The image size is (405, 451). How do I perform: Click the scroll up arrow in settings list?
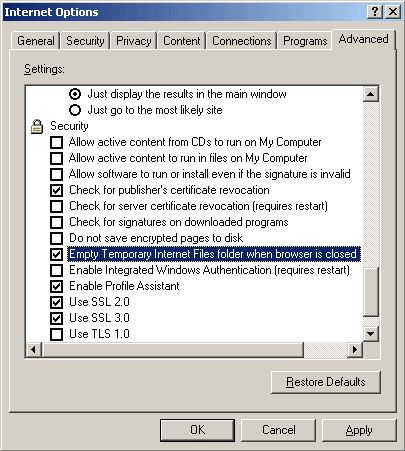[371, 94]
